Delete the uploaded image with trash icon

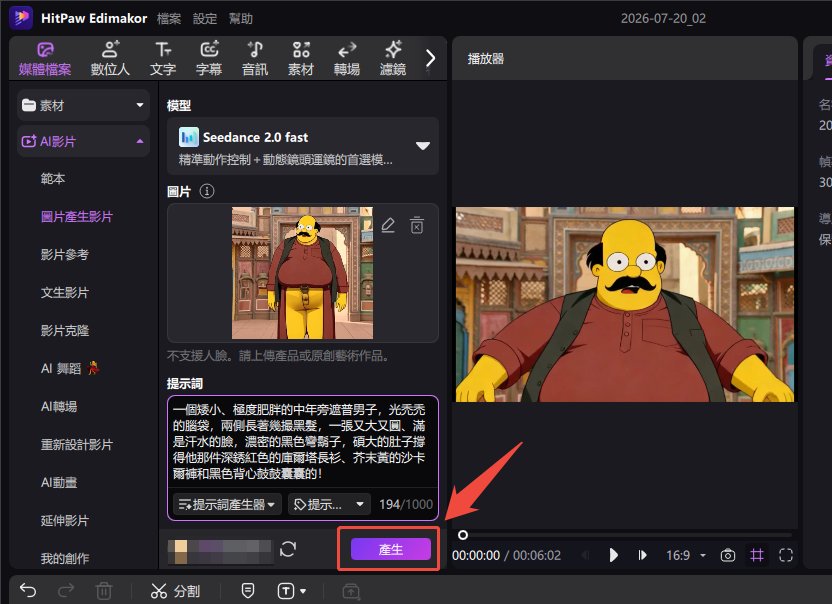click(417, 225)
